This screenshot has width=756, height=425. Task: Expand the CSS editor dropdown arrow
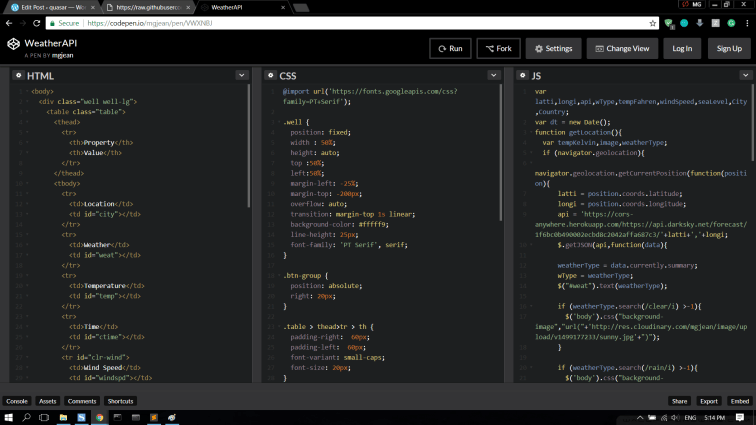(x=494, y=76)
